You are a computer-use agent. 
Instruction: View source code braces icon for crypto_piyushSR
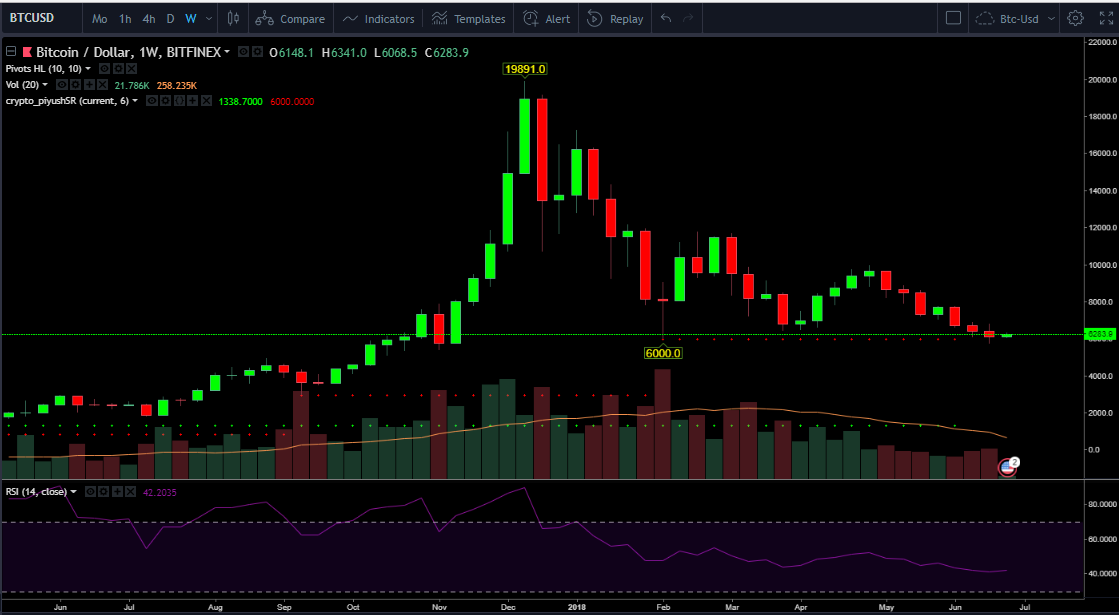coord(179,101)
